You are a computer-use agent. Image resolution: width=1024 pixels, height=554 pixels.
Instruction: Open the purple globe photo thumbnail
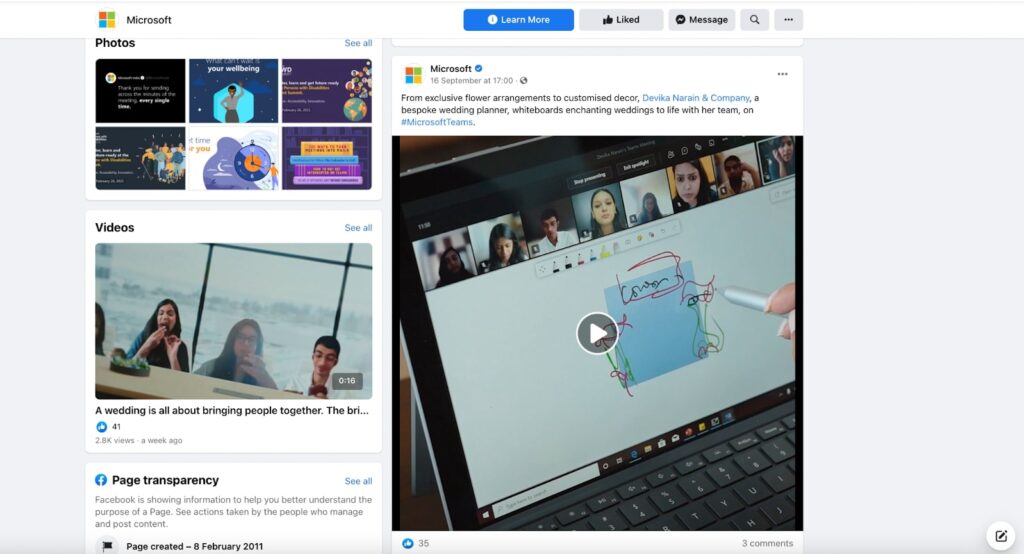pos(327,91)
